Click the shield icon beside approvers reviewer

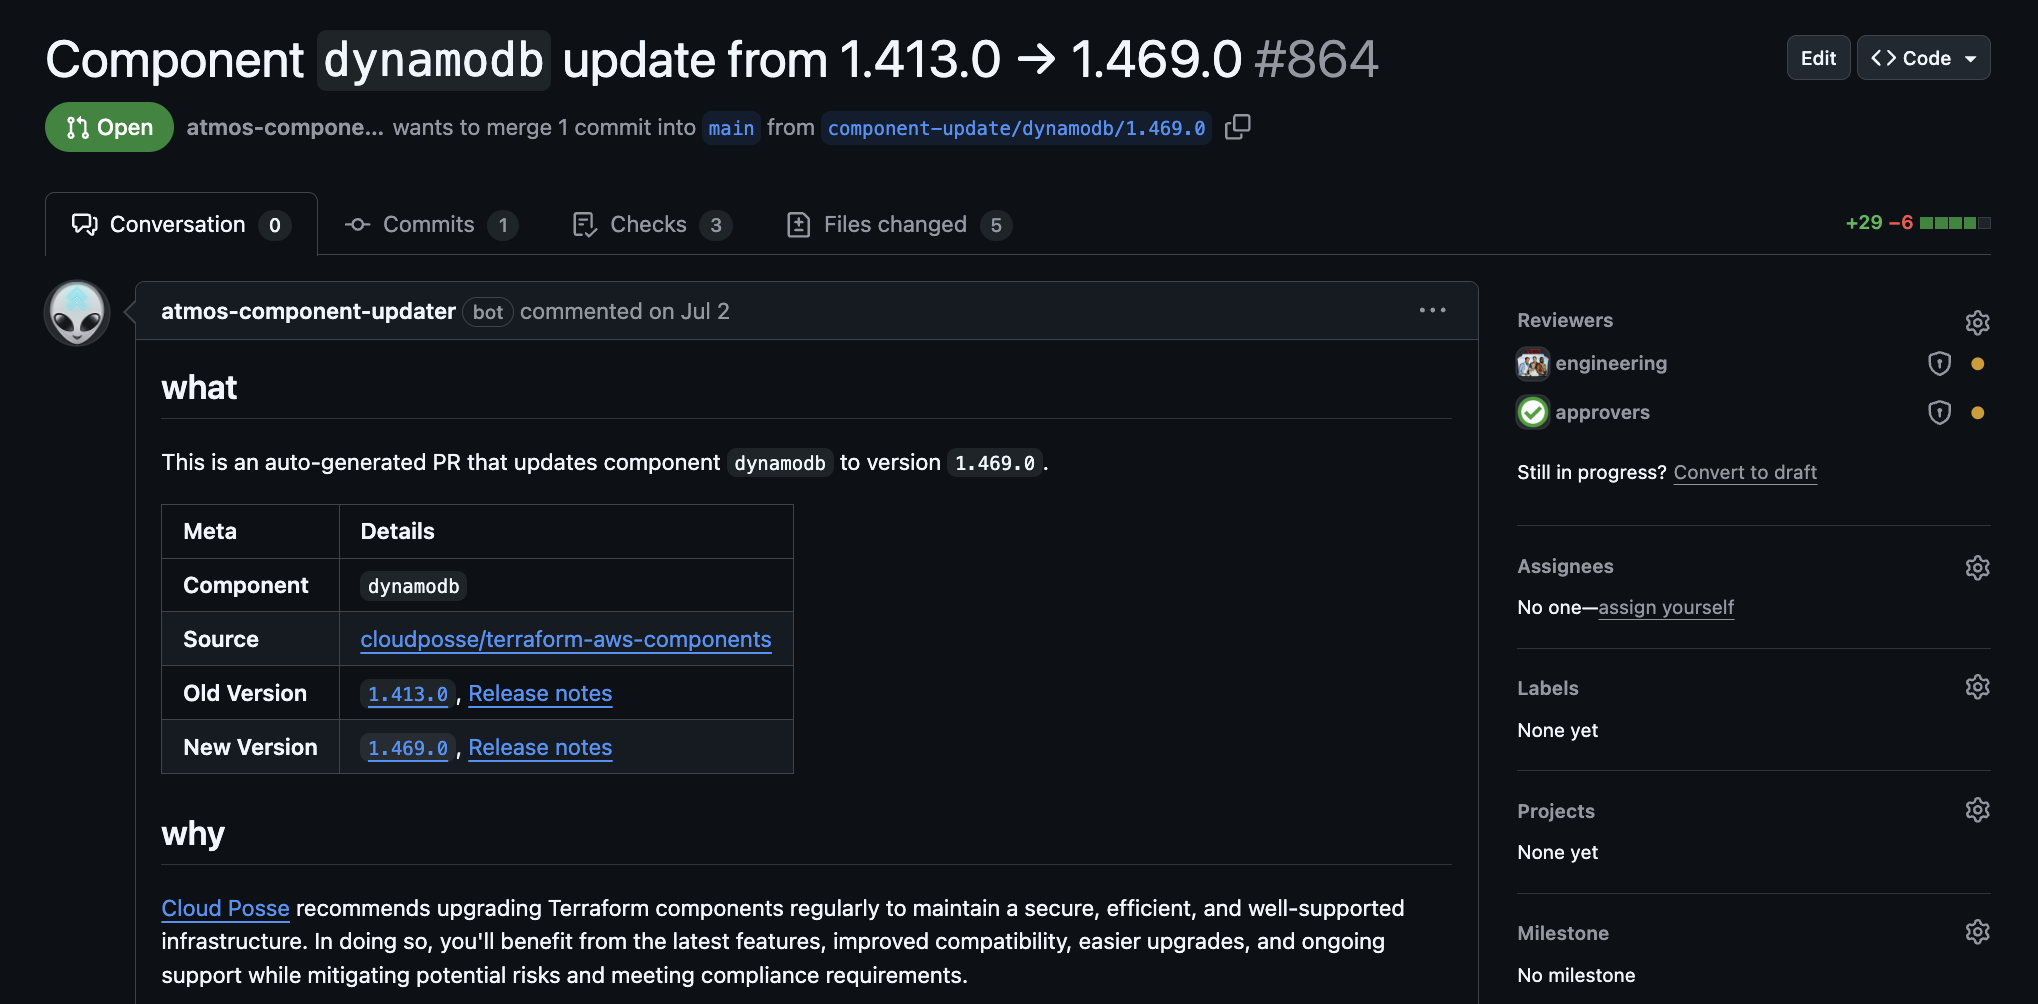(x=1939, y=412)
